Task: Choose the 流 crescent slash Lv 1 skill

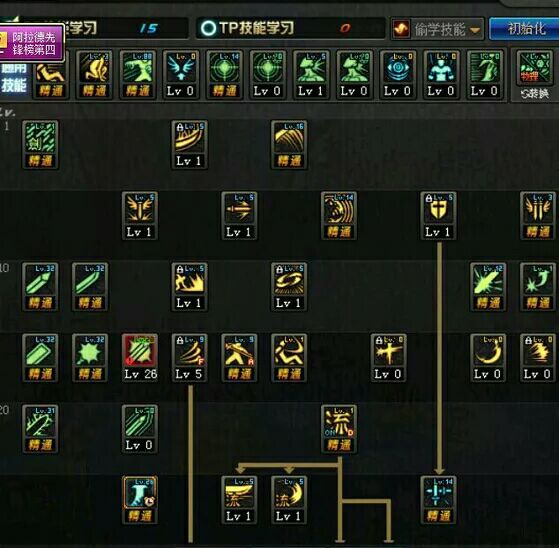Action: point(289,500)
